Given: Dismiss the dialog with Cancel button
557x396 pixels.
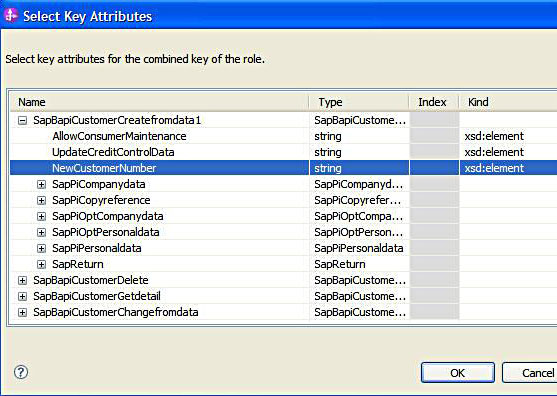Looking at the screenshot, I should (x=530, y=373).
